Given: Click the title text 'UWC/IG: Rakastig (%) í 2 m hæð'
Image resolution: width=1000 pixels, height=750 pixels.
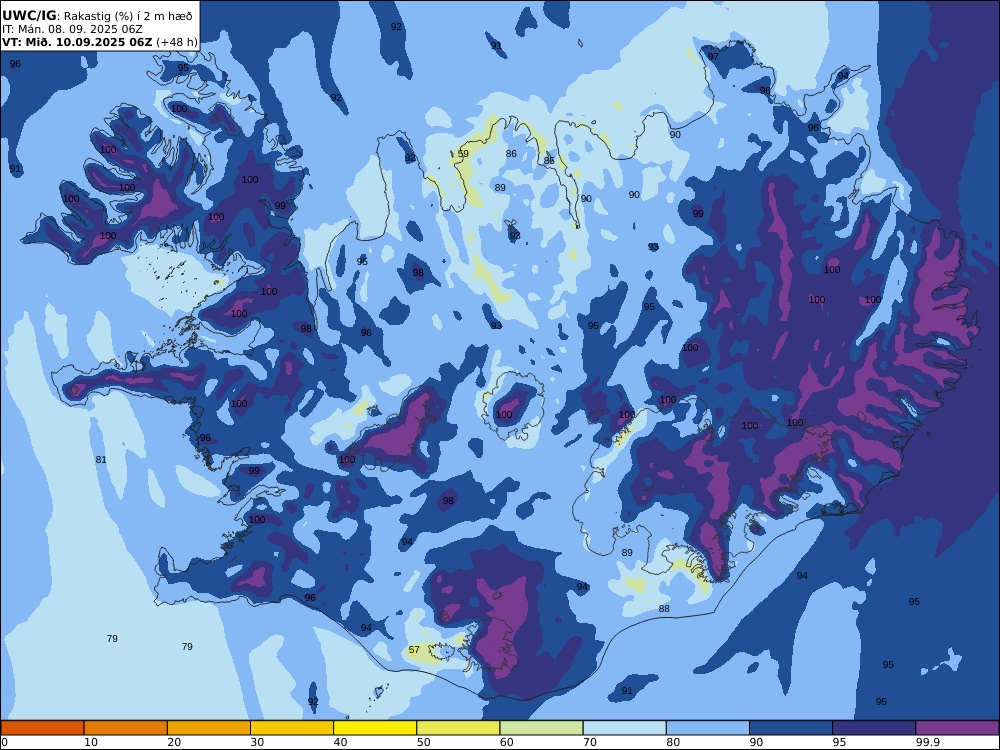Looking at the screenshot, I should click(97, 16).
